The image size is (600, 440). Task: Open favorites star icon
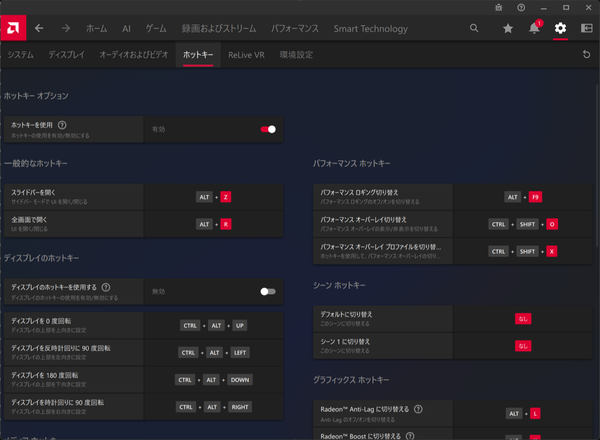click(x=508, y=28)
